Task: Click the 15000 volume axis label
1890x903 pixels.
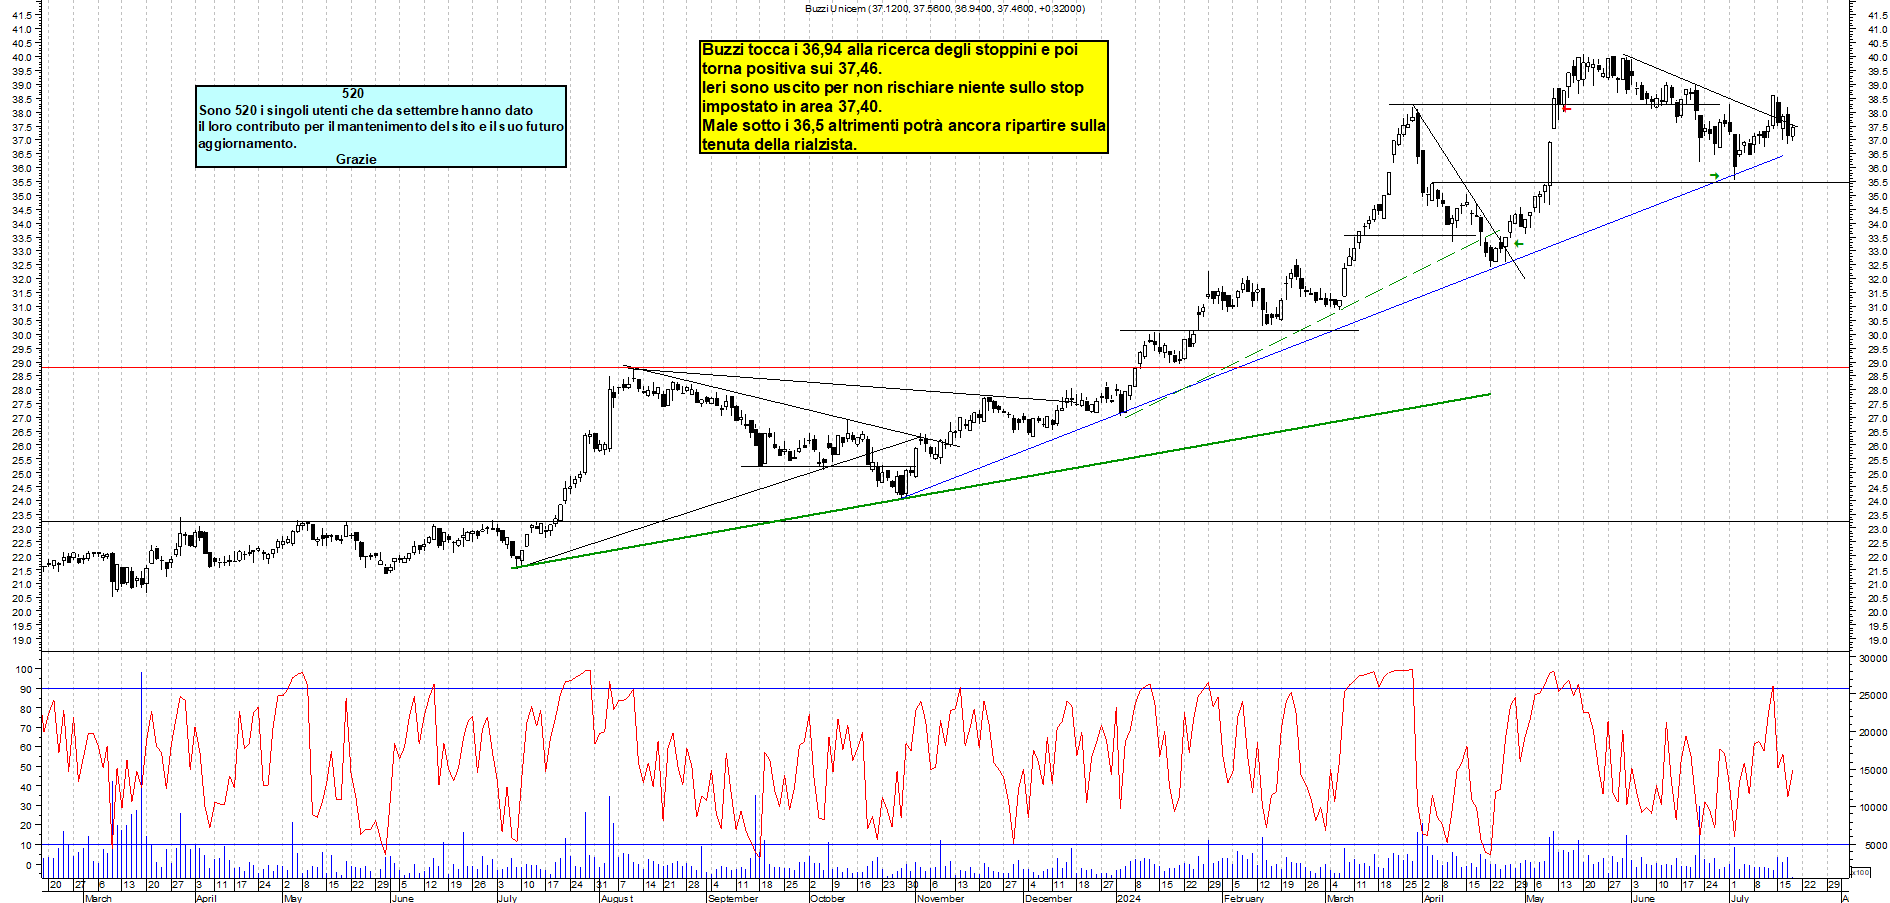Action: (1872, 770)
